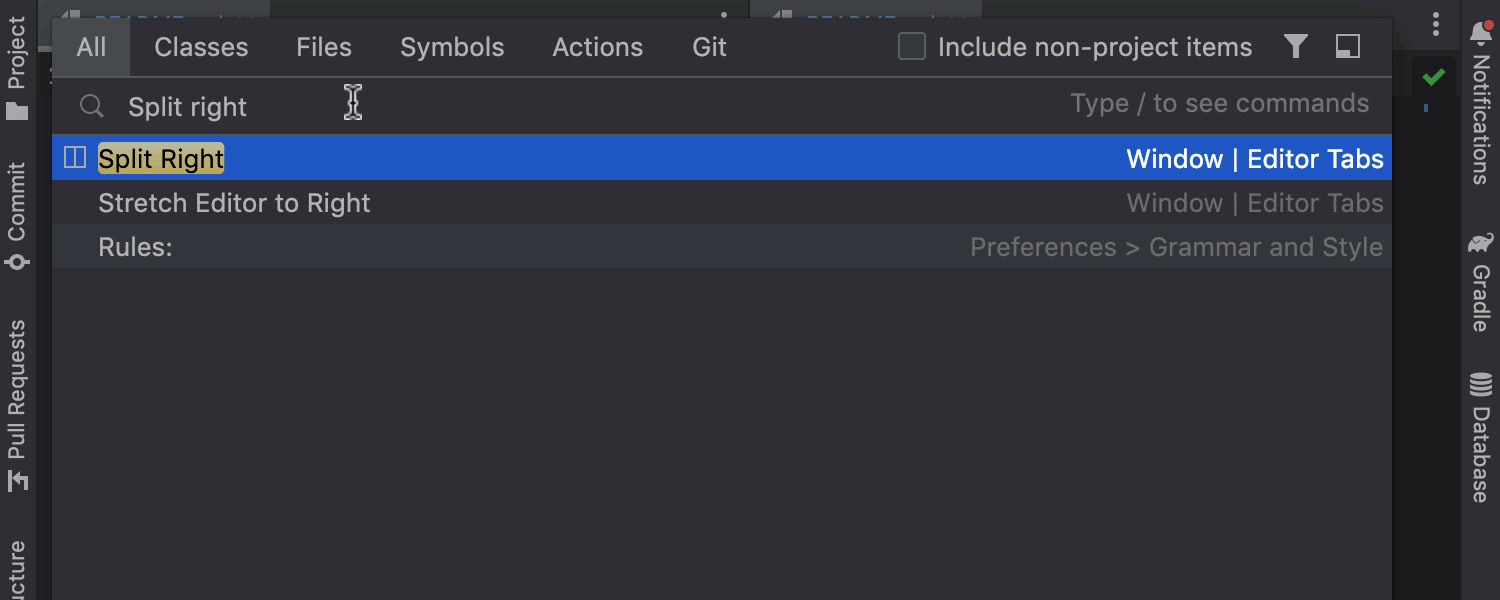Viewport: 1500px width, 600px height.
Task: Enable Include non-project items checkbox
Action: 912,47
